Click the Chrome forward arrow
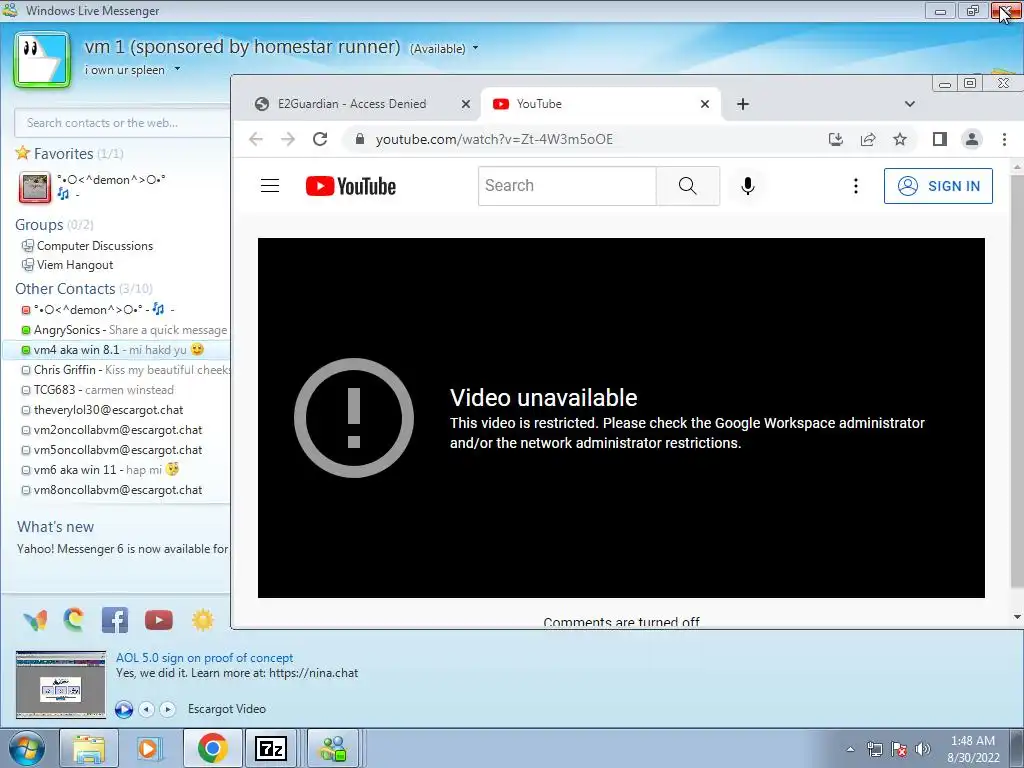This screenshot has width=1024, height=768. click(x=288, y=139)
